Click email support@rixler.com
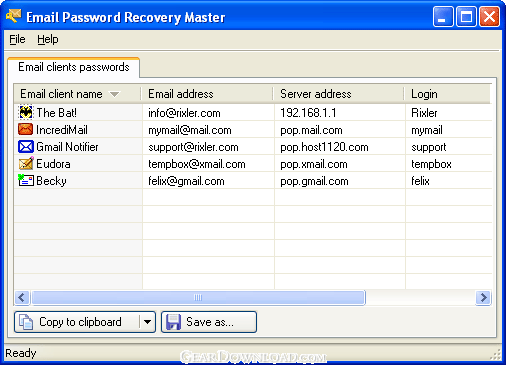Screen dimensions: 506x365 point(193,147)
